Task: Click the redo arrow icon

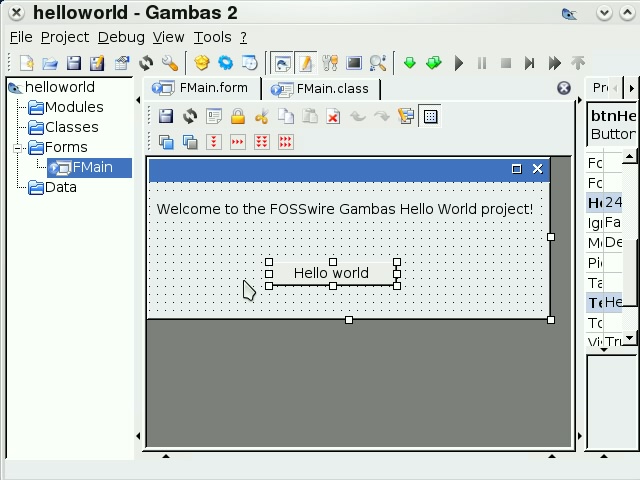Action: 382,116
